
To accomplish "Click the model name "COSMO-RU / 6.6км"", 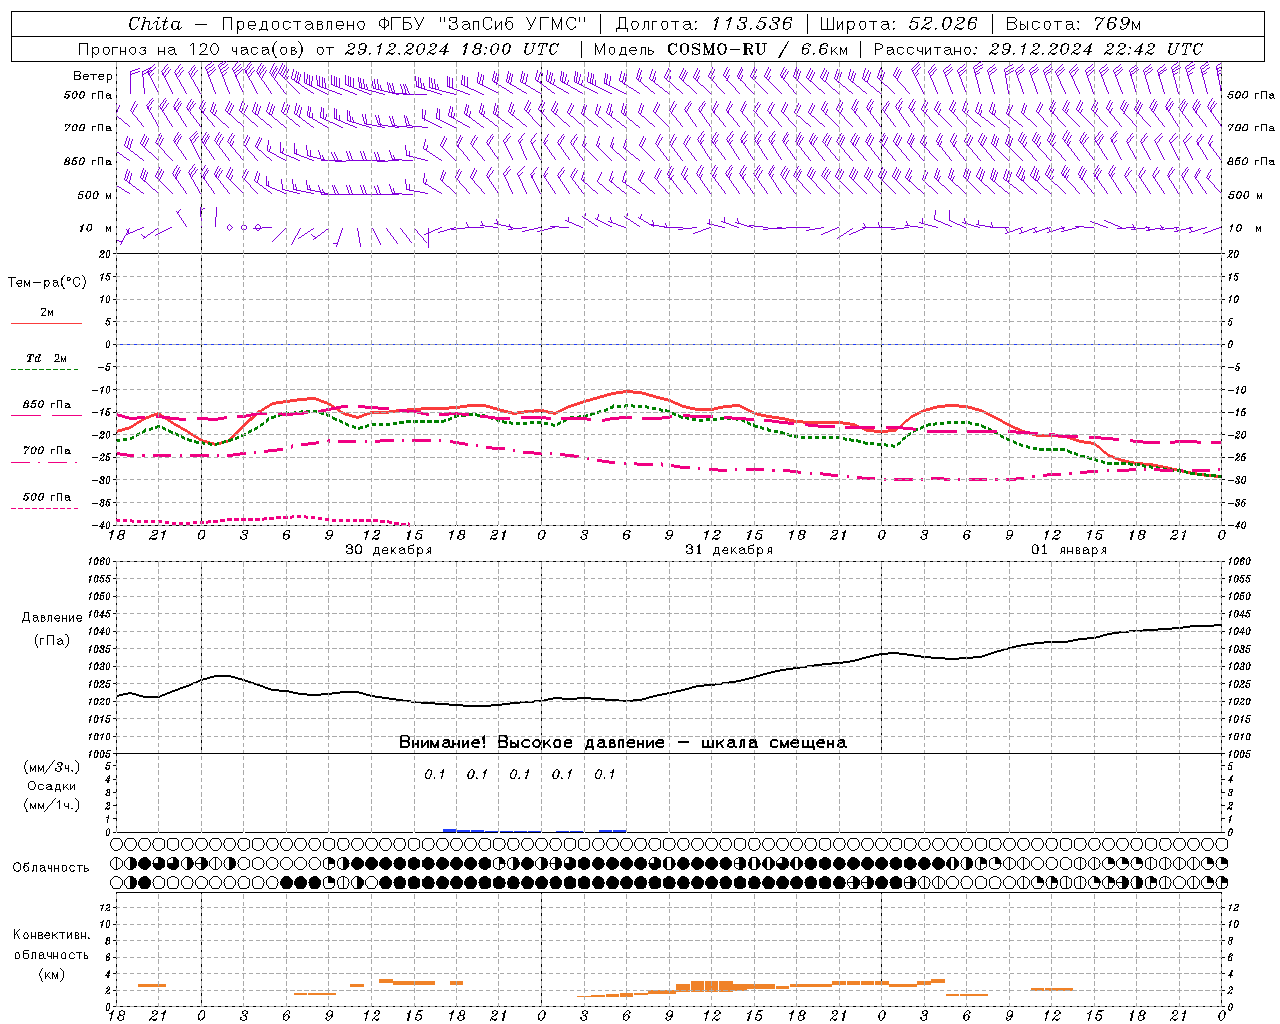I will [x=758, y=49].
